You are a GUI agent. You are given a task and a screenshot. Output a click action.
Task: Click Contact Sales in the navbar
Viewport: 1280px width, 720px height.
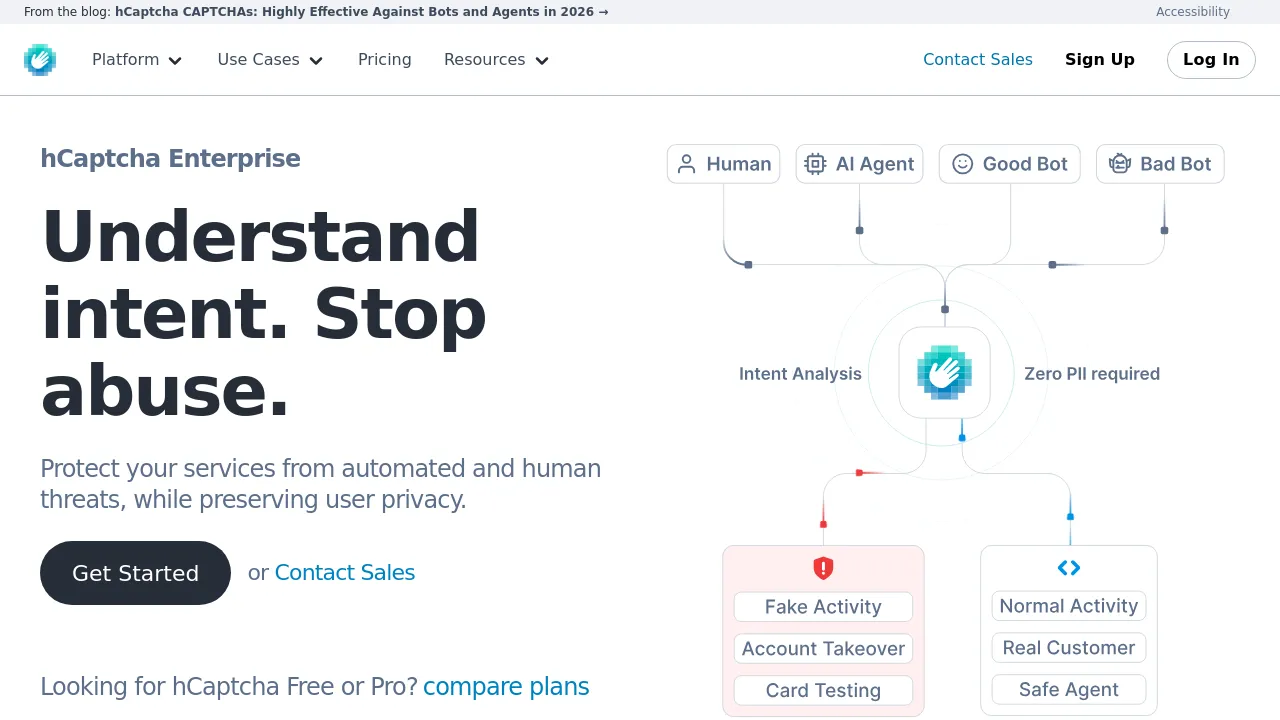click(978, 60)
